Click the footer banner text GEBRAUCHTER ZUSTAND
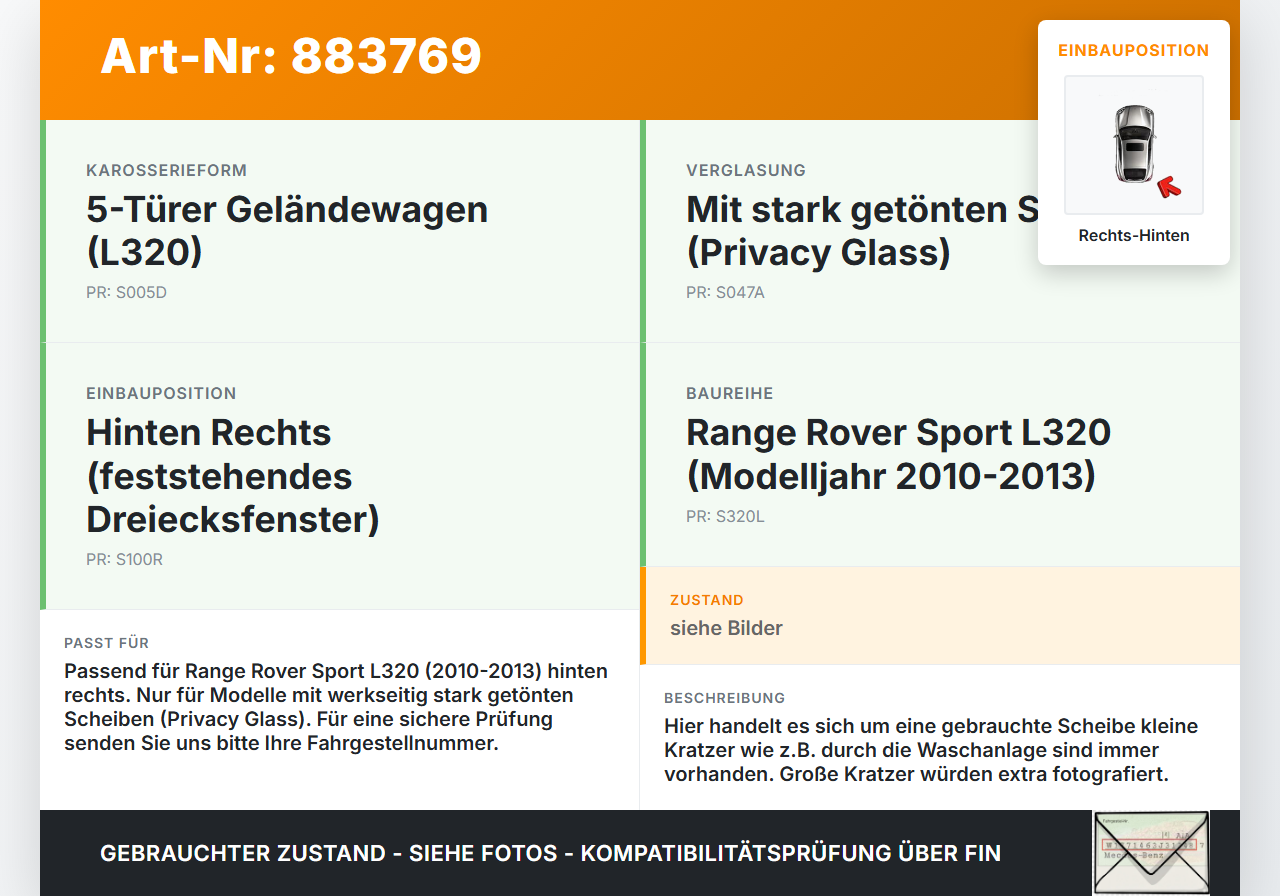The image size is (1280, 896). point(550,853)
